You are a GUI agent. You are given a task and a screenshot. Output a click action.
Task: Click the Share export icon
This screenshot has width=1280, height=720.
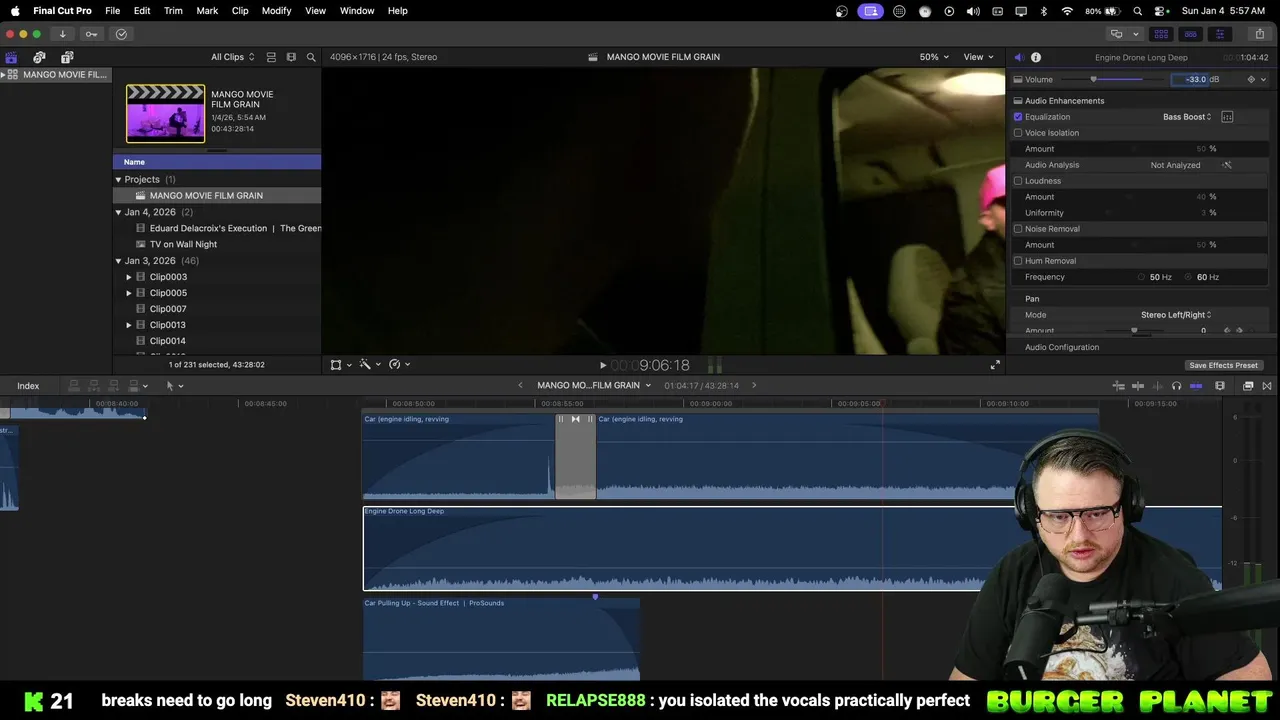(x=1259, y=34)
